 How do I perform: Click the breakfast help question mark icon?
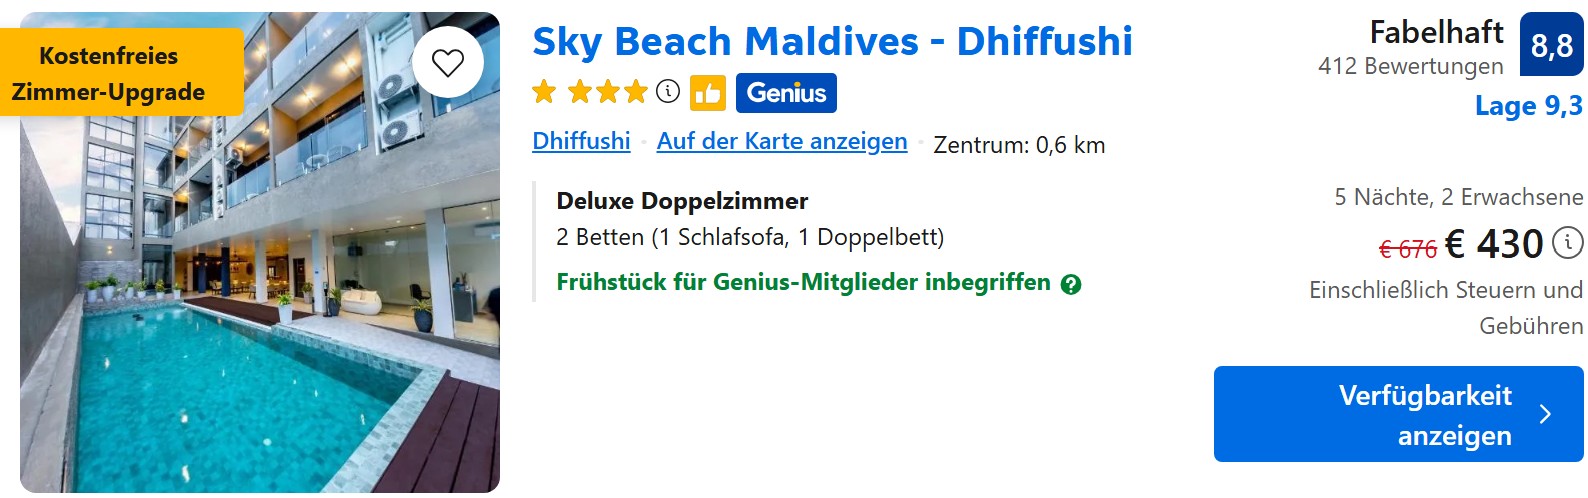click(1071, 285)
